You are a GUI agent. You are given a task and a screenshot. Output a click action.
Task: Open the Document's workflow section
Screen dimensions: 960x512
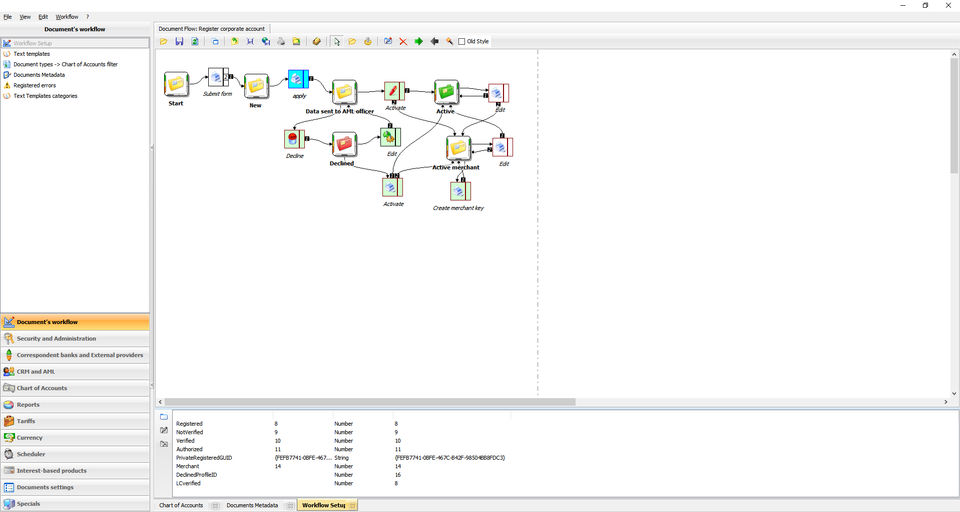(x=75, y=322)
